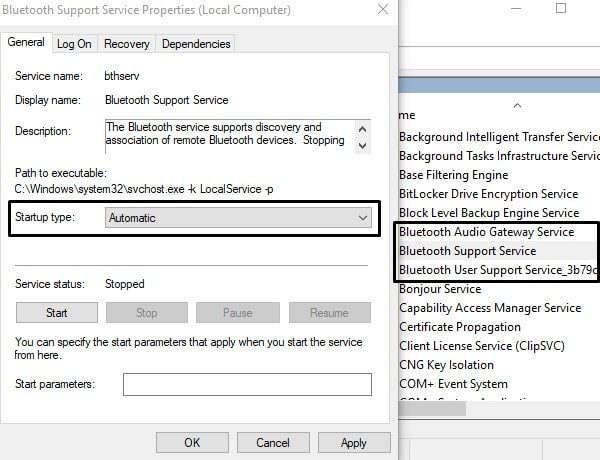Click Apply to save settings

coord(354,442)
